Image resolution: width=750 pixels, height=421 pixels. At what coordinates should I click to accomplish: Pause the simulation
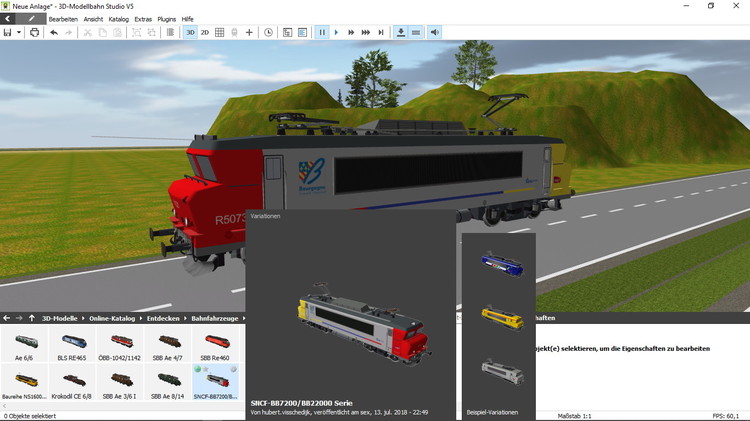pos(322,33)
